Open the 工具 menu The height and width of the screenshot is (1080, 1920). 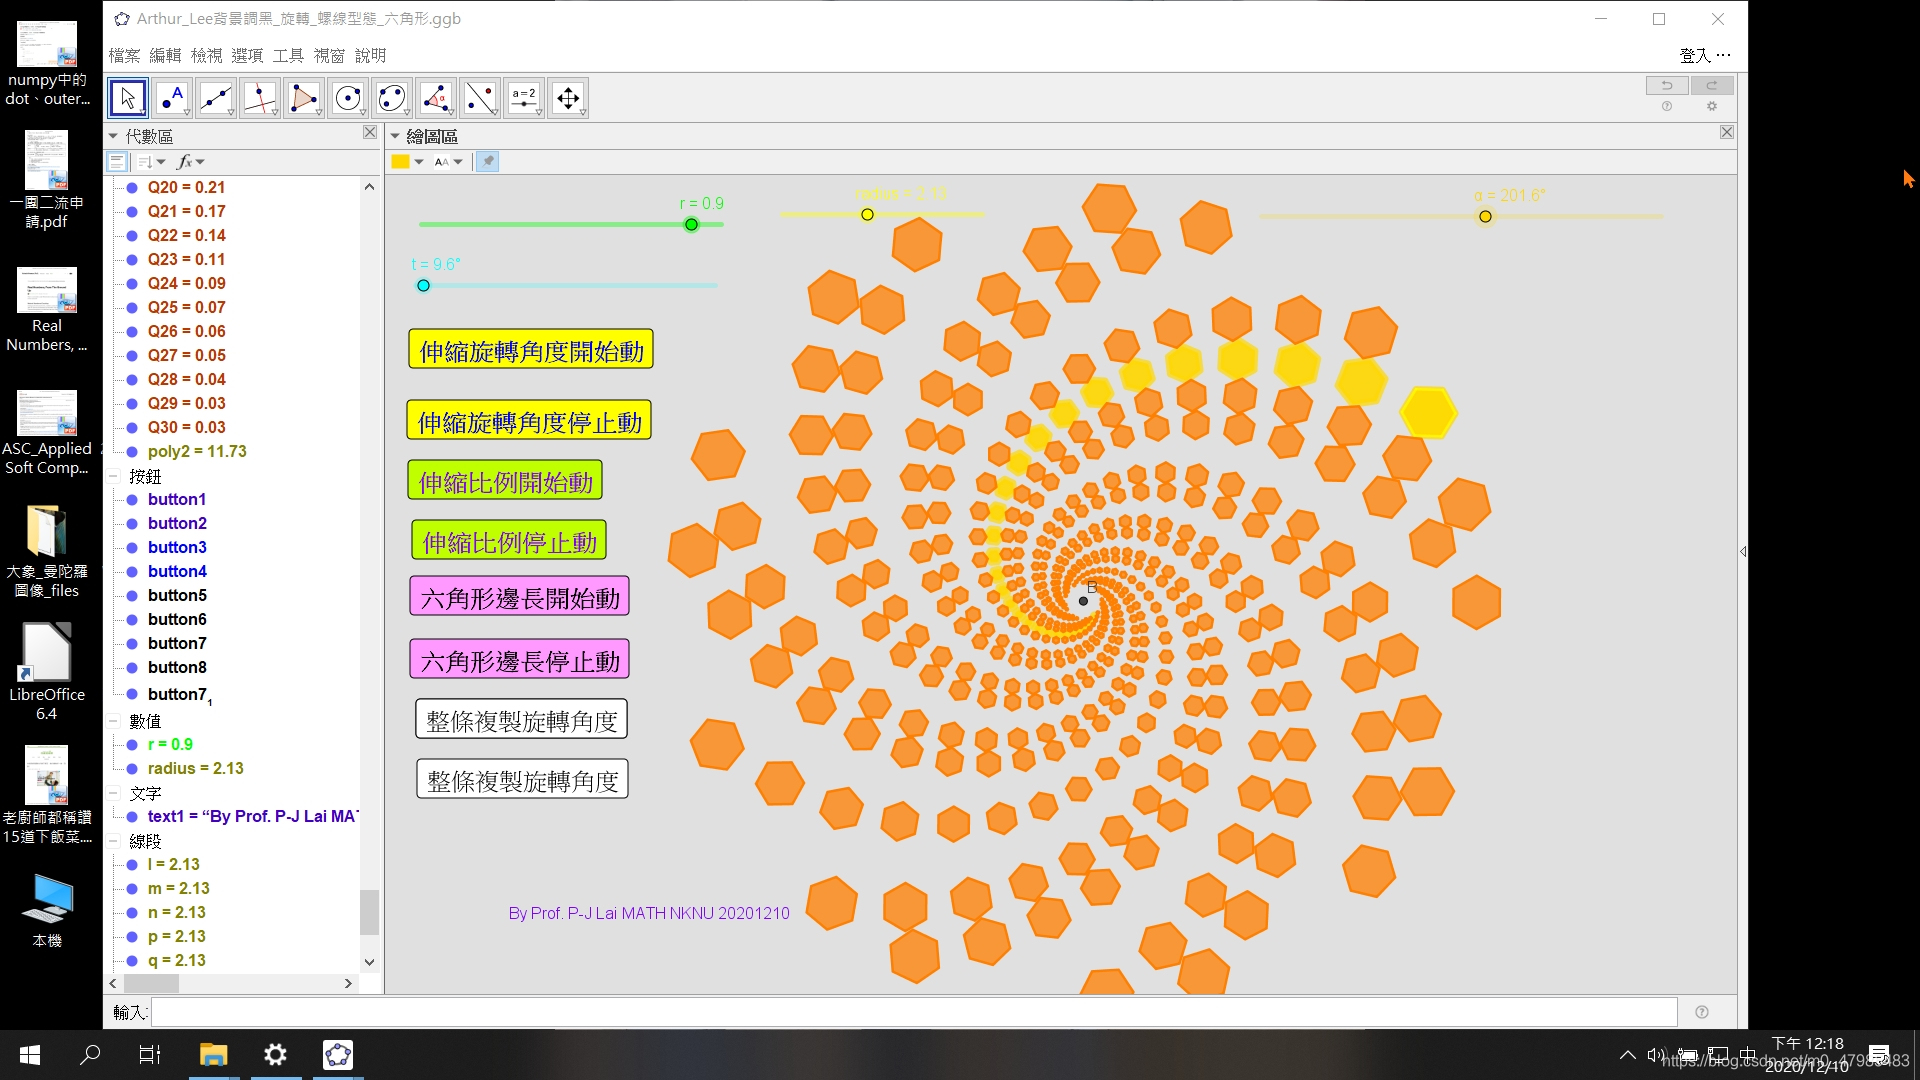click(x=288, y=56)
